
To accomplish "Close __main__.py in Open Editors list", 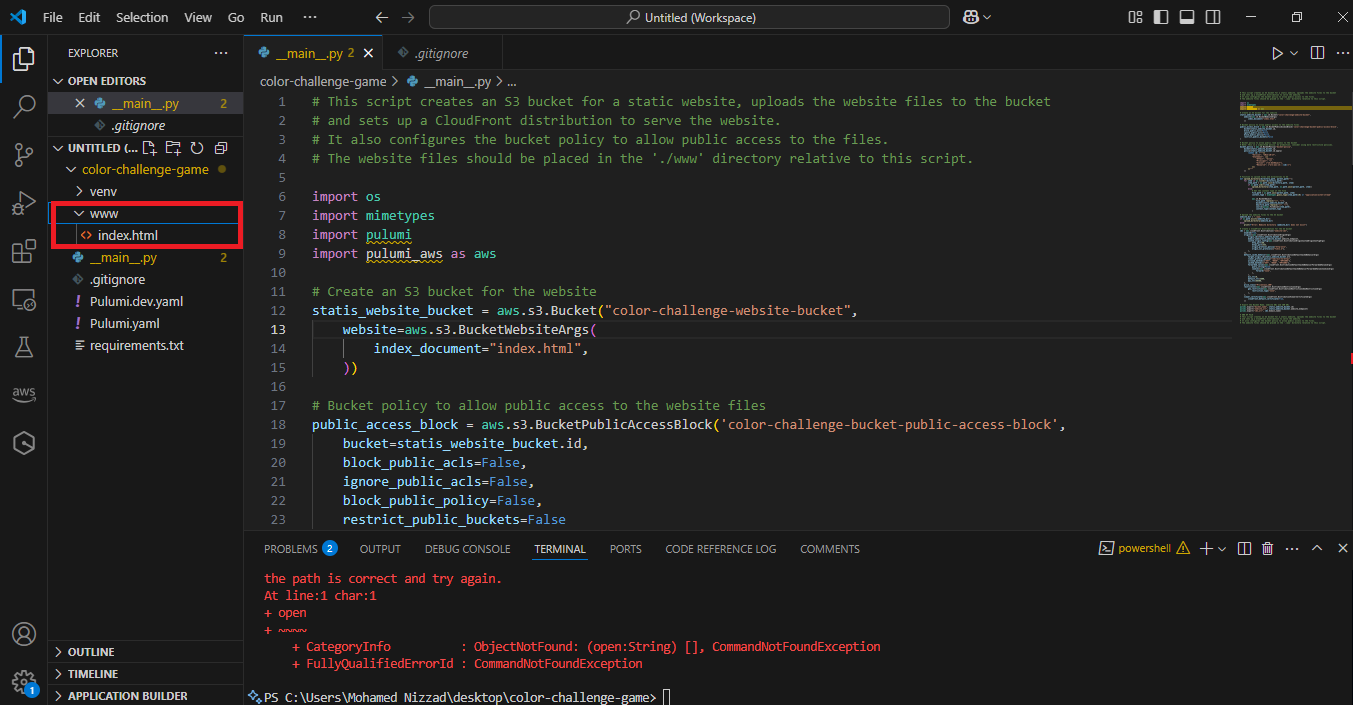I will click(x=81, y=104).
